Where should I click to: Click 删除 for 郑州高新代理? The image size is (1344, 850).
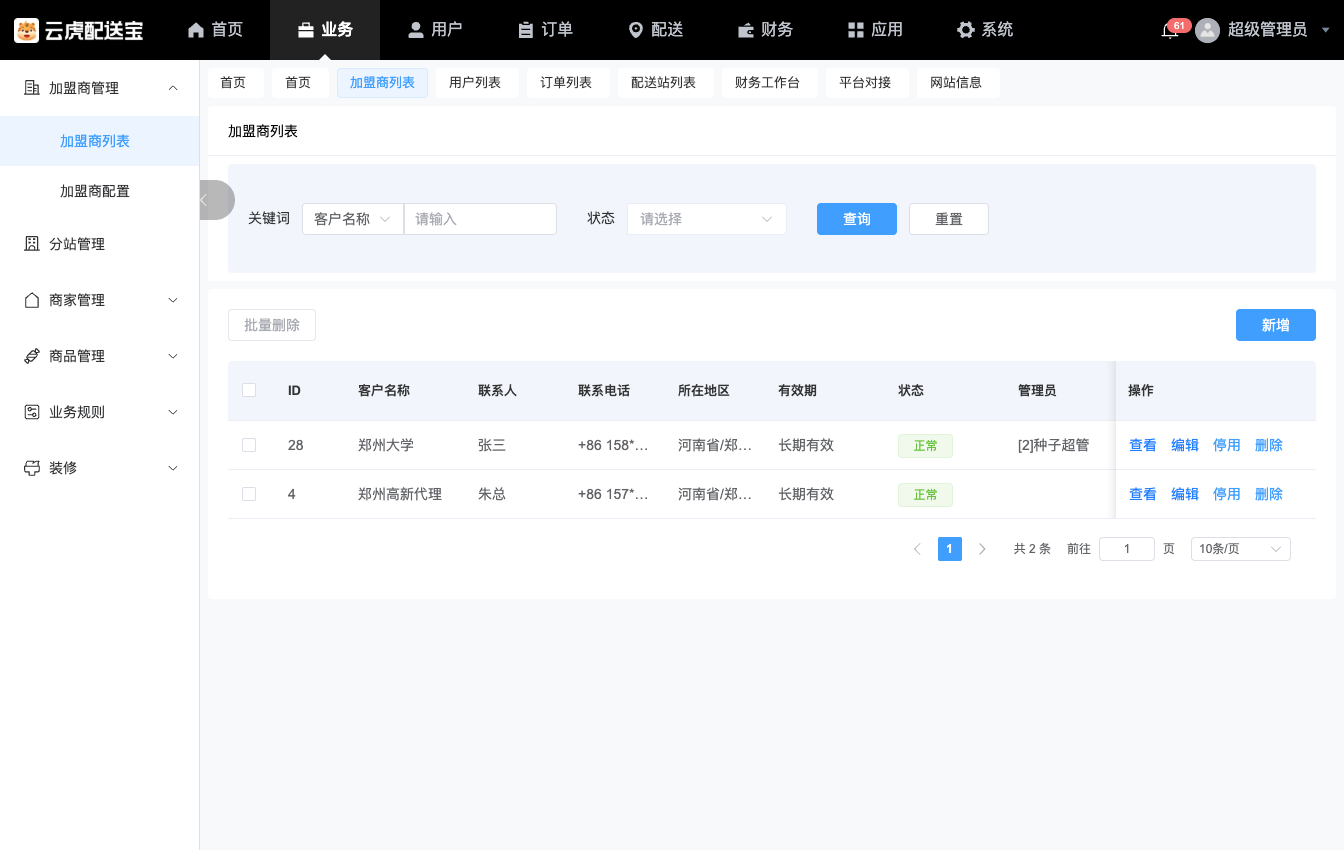pos(1269,494)
